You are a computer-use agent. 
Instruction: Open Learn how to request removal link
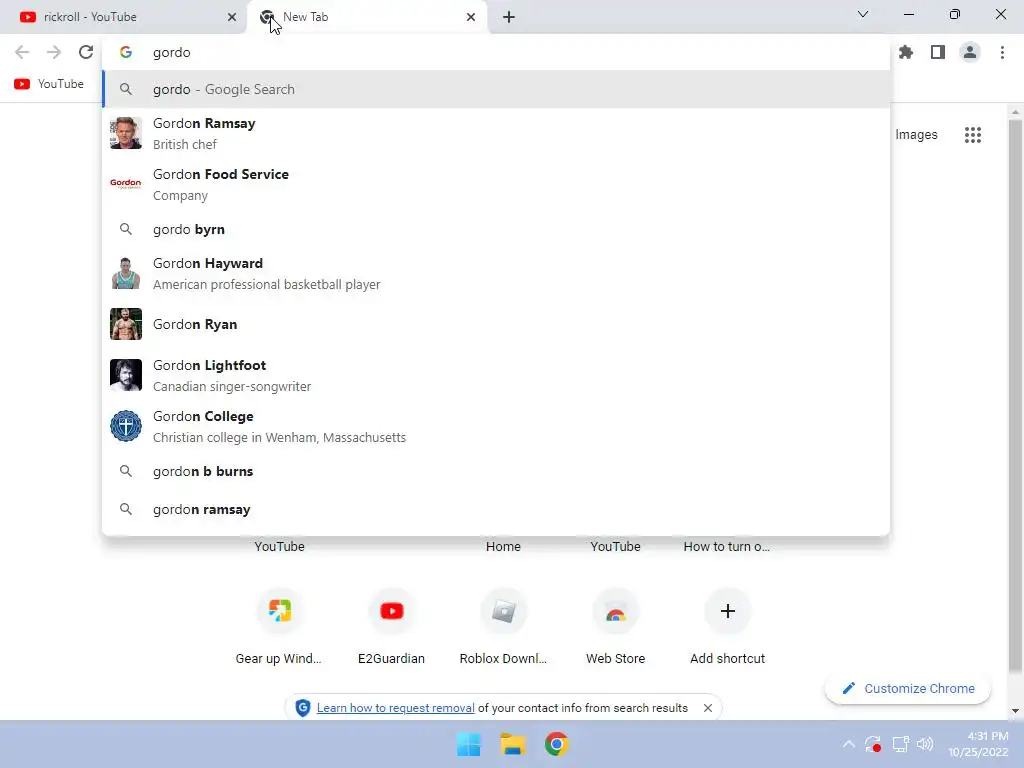(396, 708)
